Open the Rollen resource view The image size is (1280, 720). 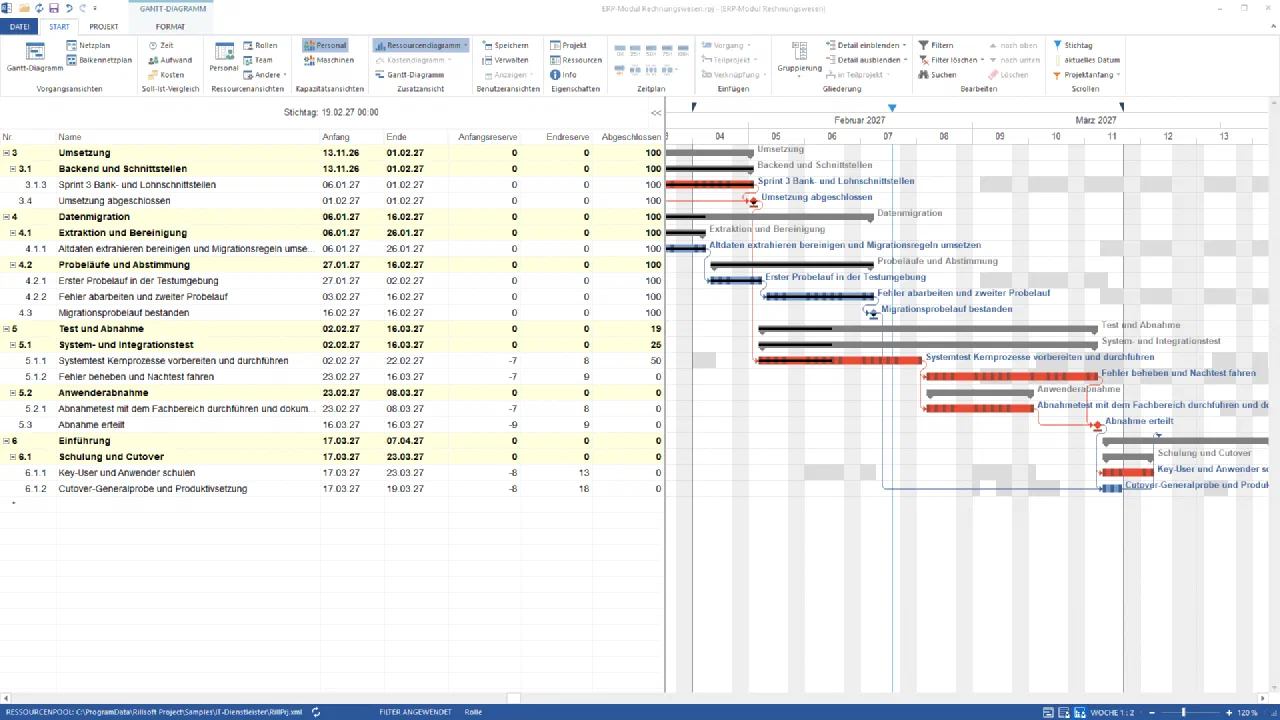tap(260, 45)
